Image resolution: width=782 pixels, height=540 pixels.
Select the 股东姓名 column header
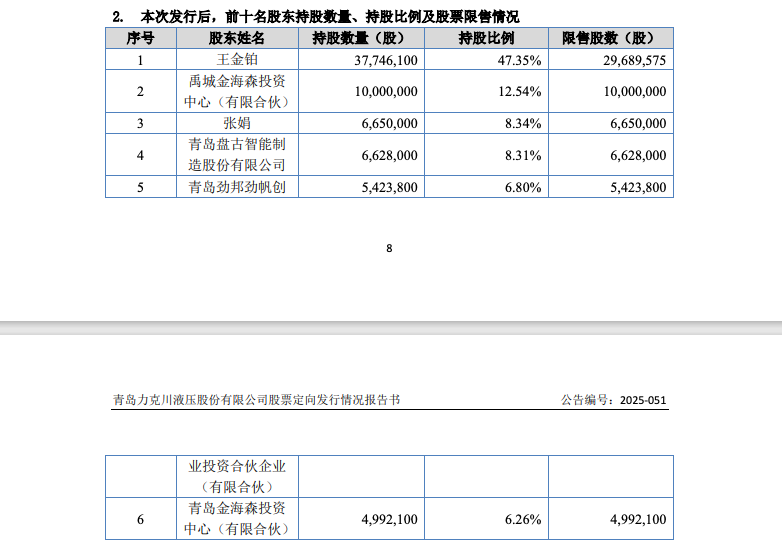click(237, 38)
